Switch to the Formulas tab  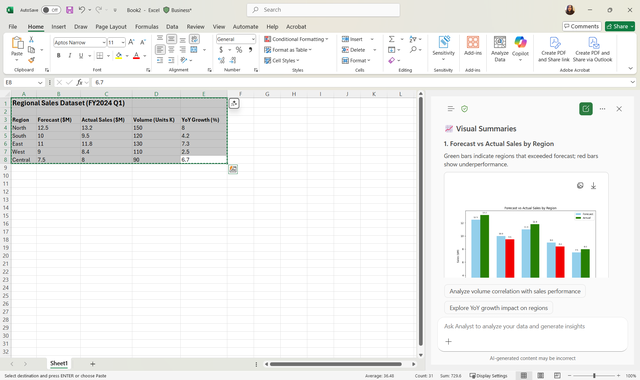(147, 27)
